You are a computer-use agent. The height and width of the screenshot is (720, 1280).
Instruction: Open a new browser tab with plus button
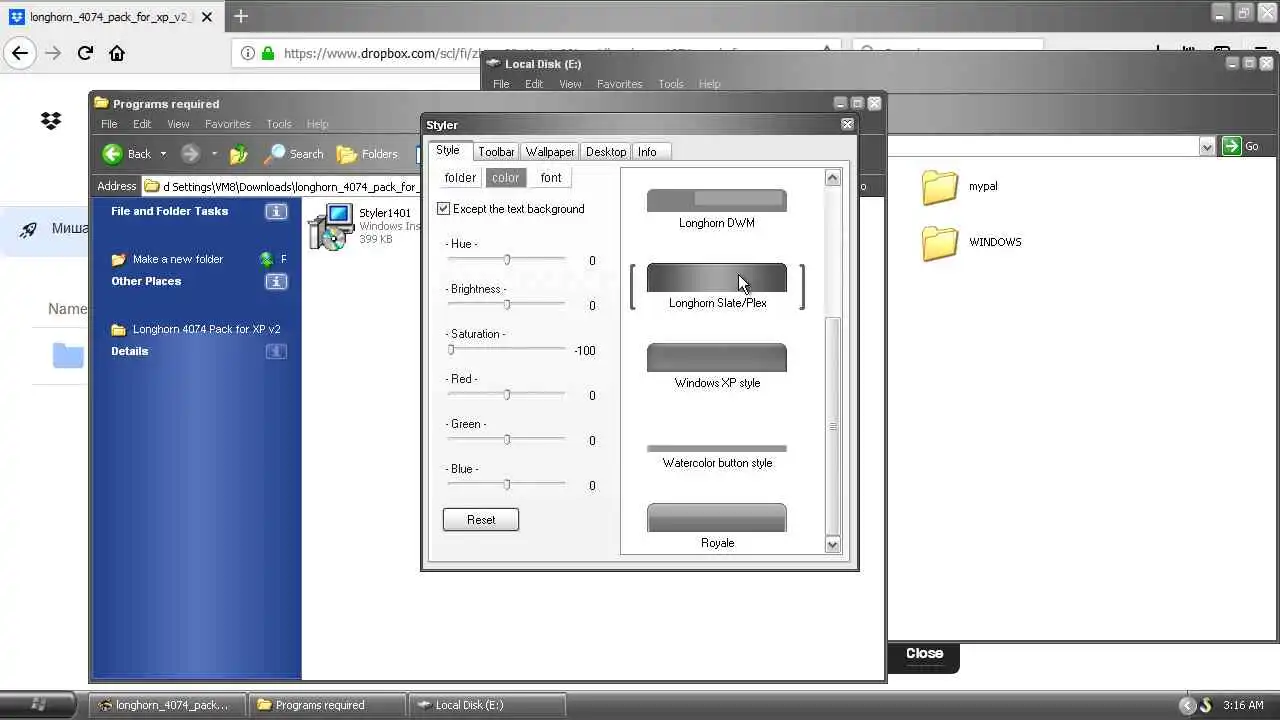pyautogui.click(x=240, y=16)
